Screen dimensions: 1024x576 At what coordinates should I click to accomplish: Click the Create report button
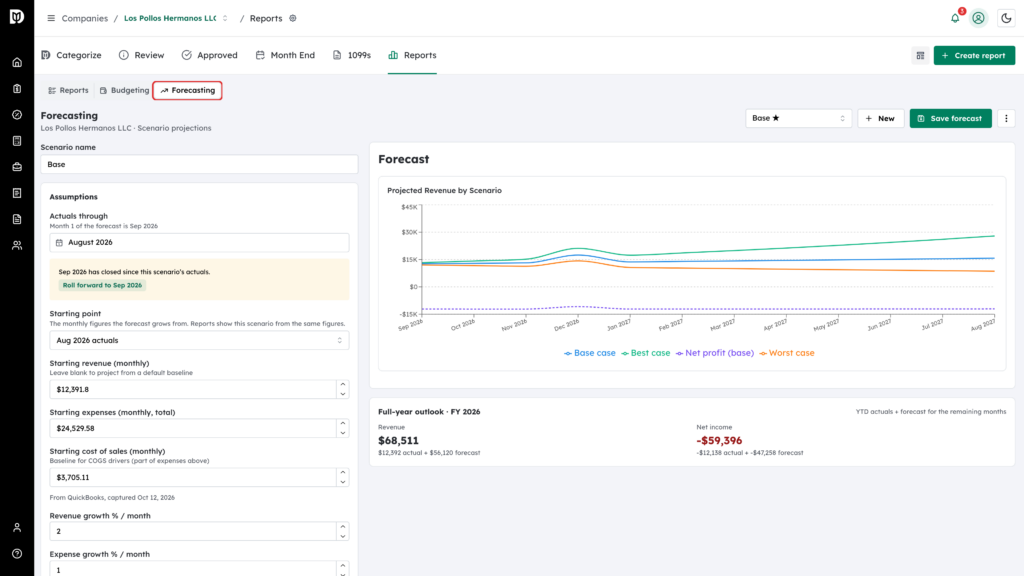(974, 56)
